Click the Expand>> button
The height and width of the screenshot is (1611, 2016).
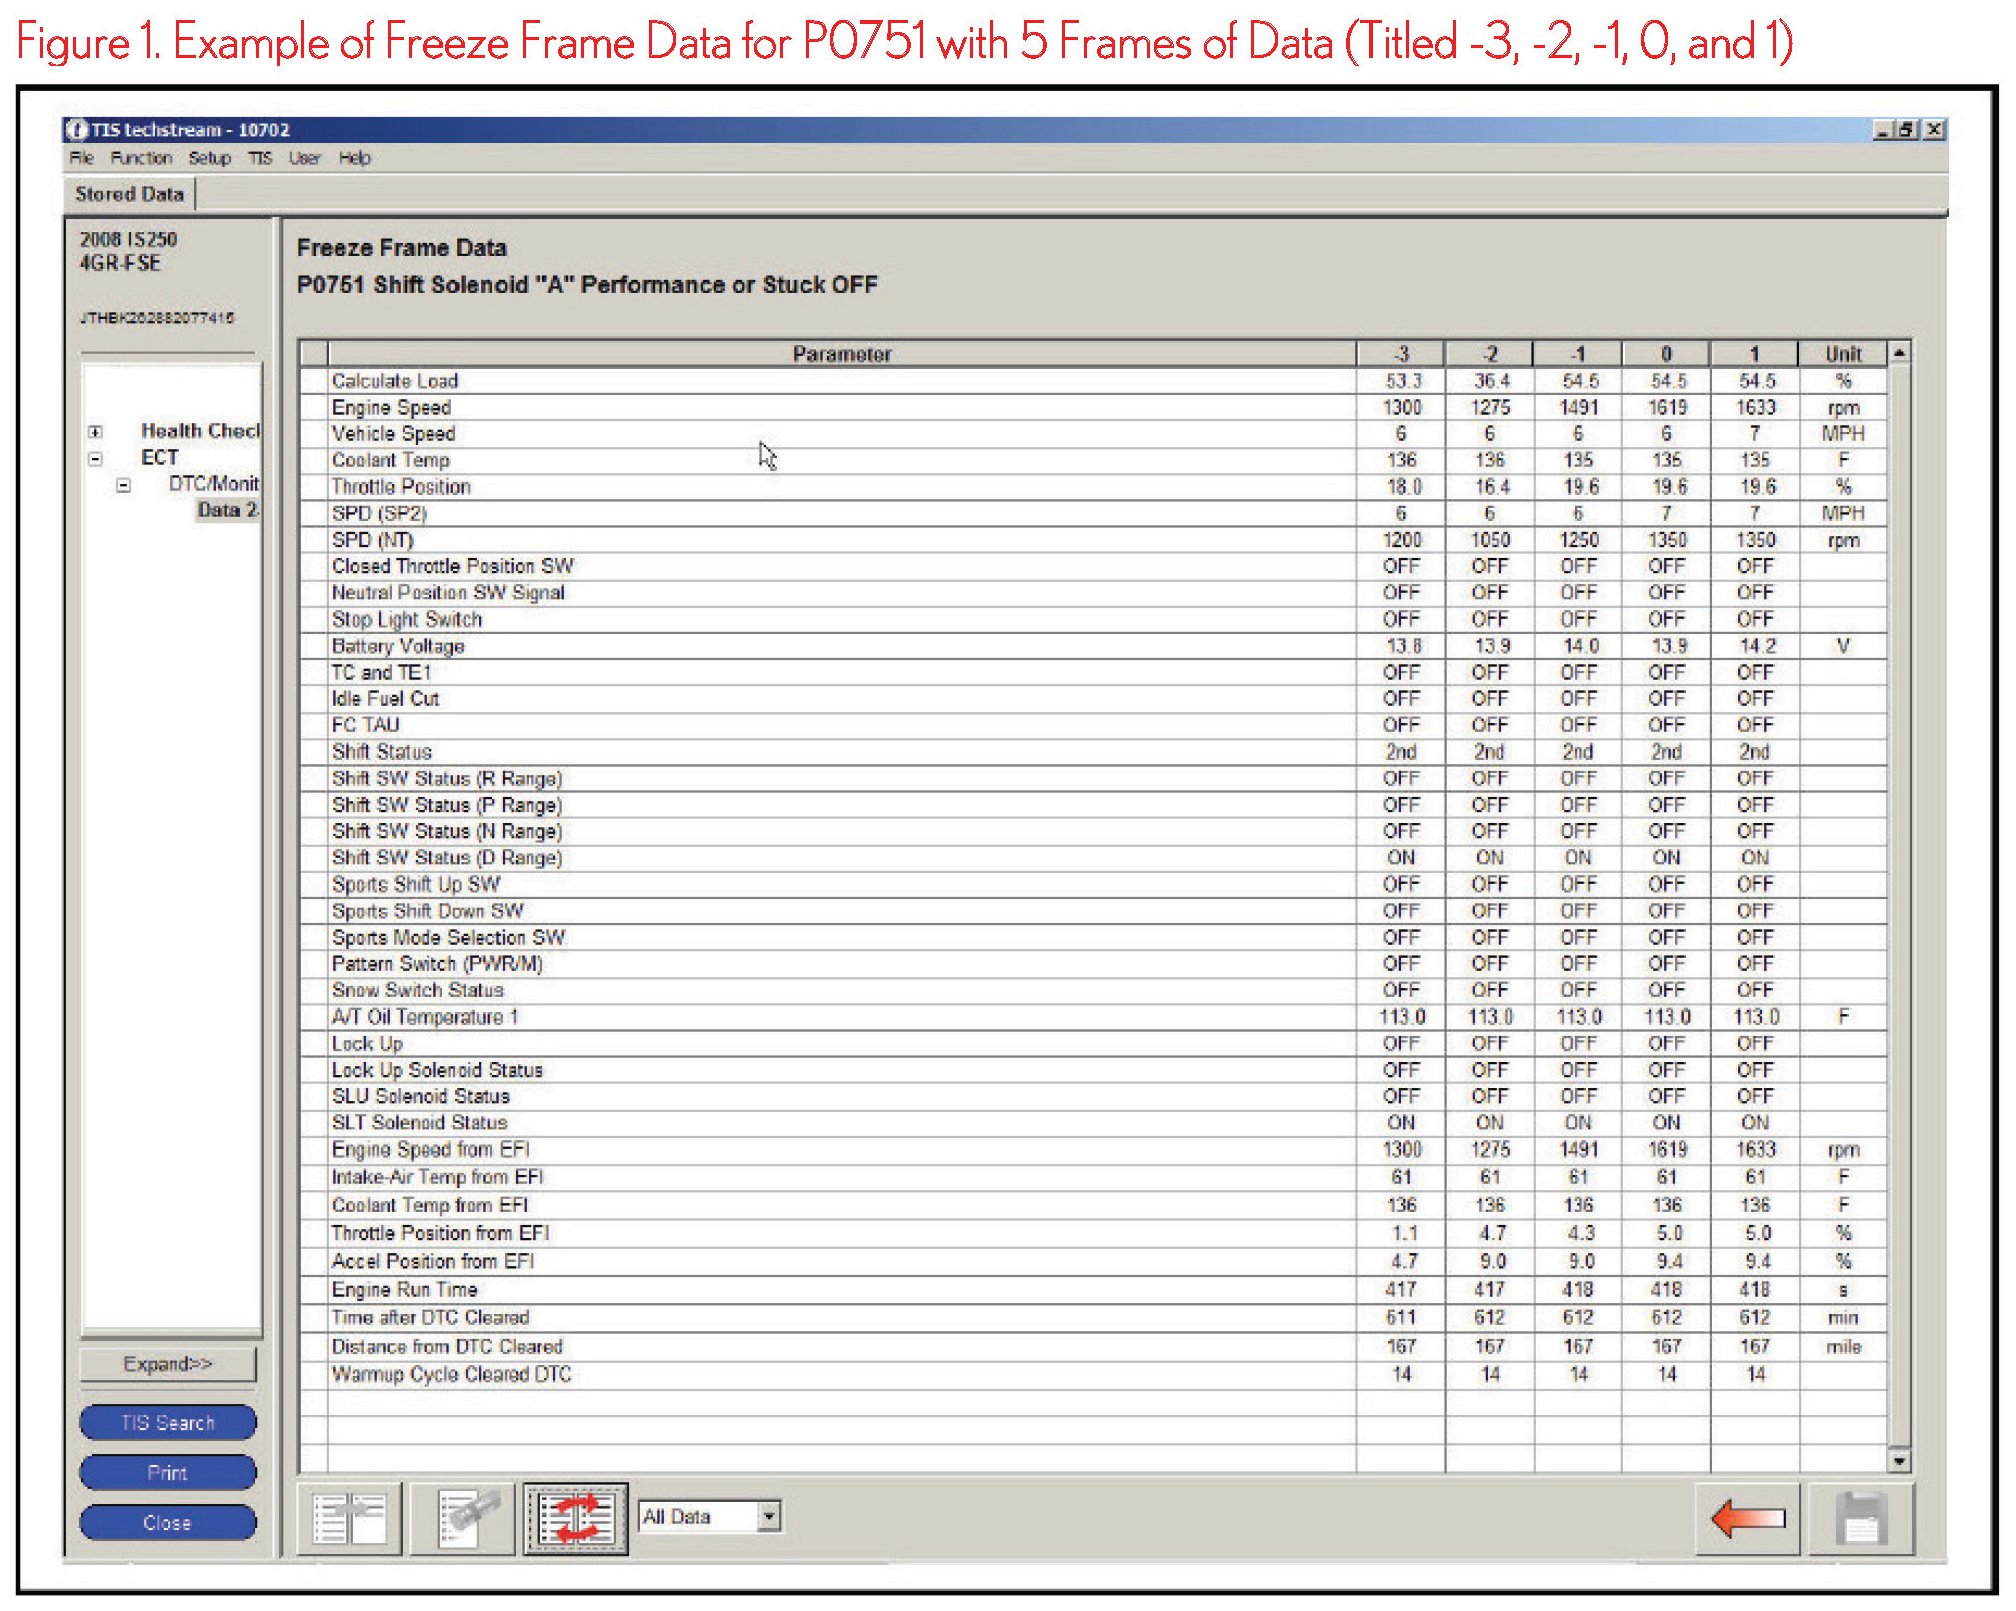click(167, 1364)
